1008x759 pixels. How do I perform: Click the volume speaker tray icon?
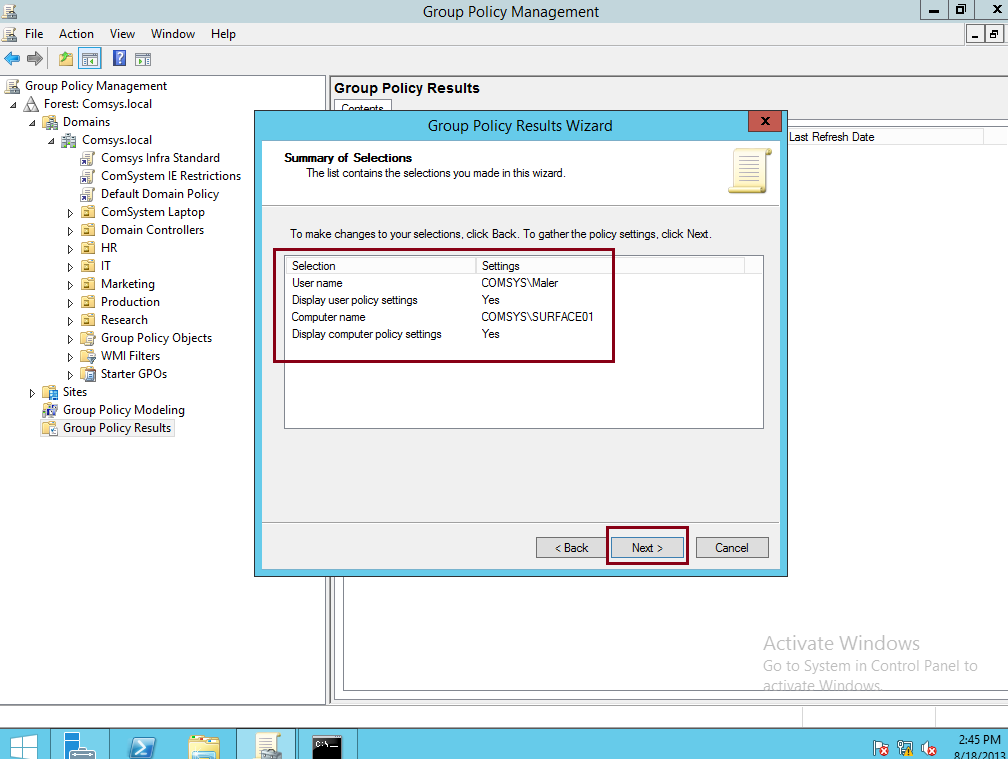point(929,748)
